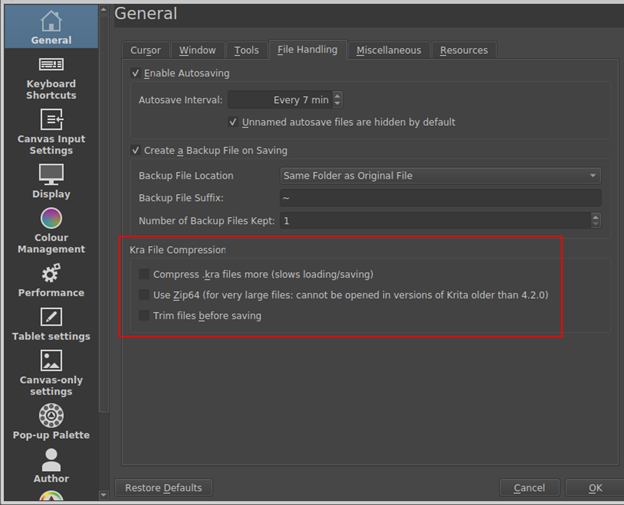Open Performance settings gear icon
624x505 pixels.
coord(51,273)
